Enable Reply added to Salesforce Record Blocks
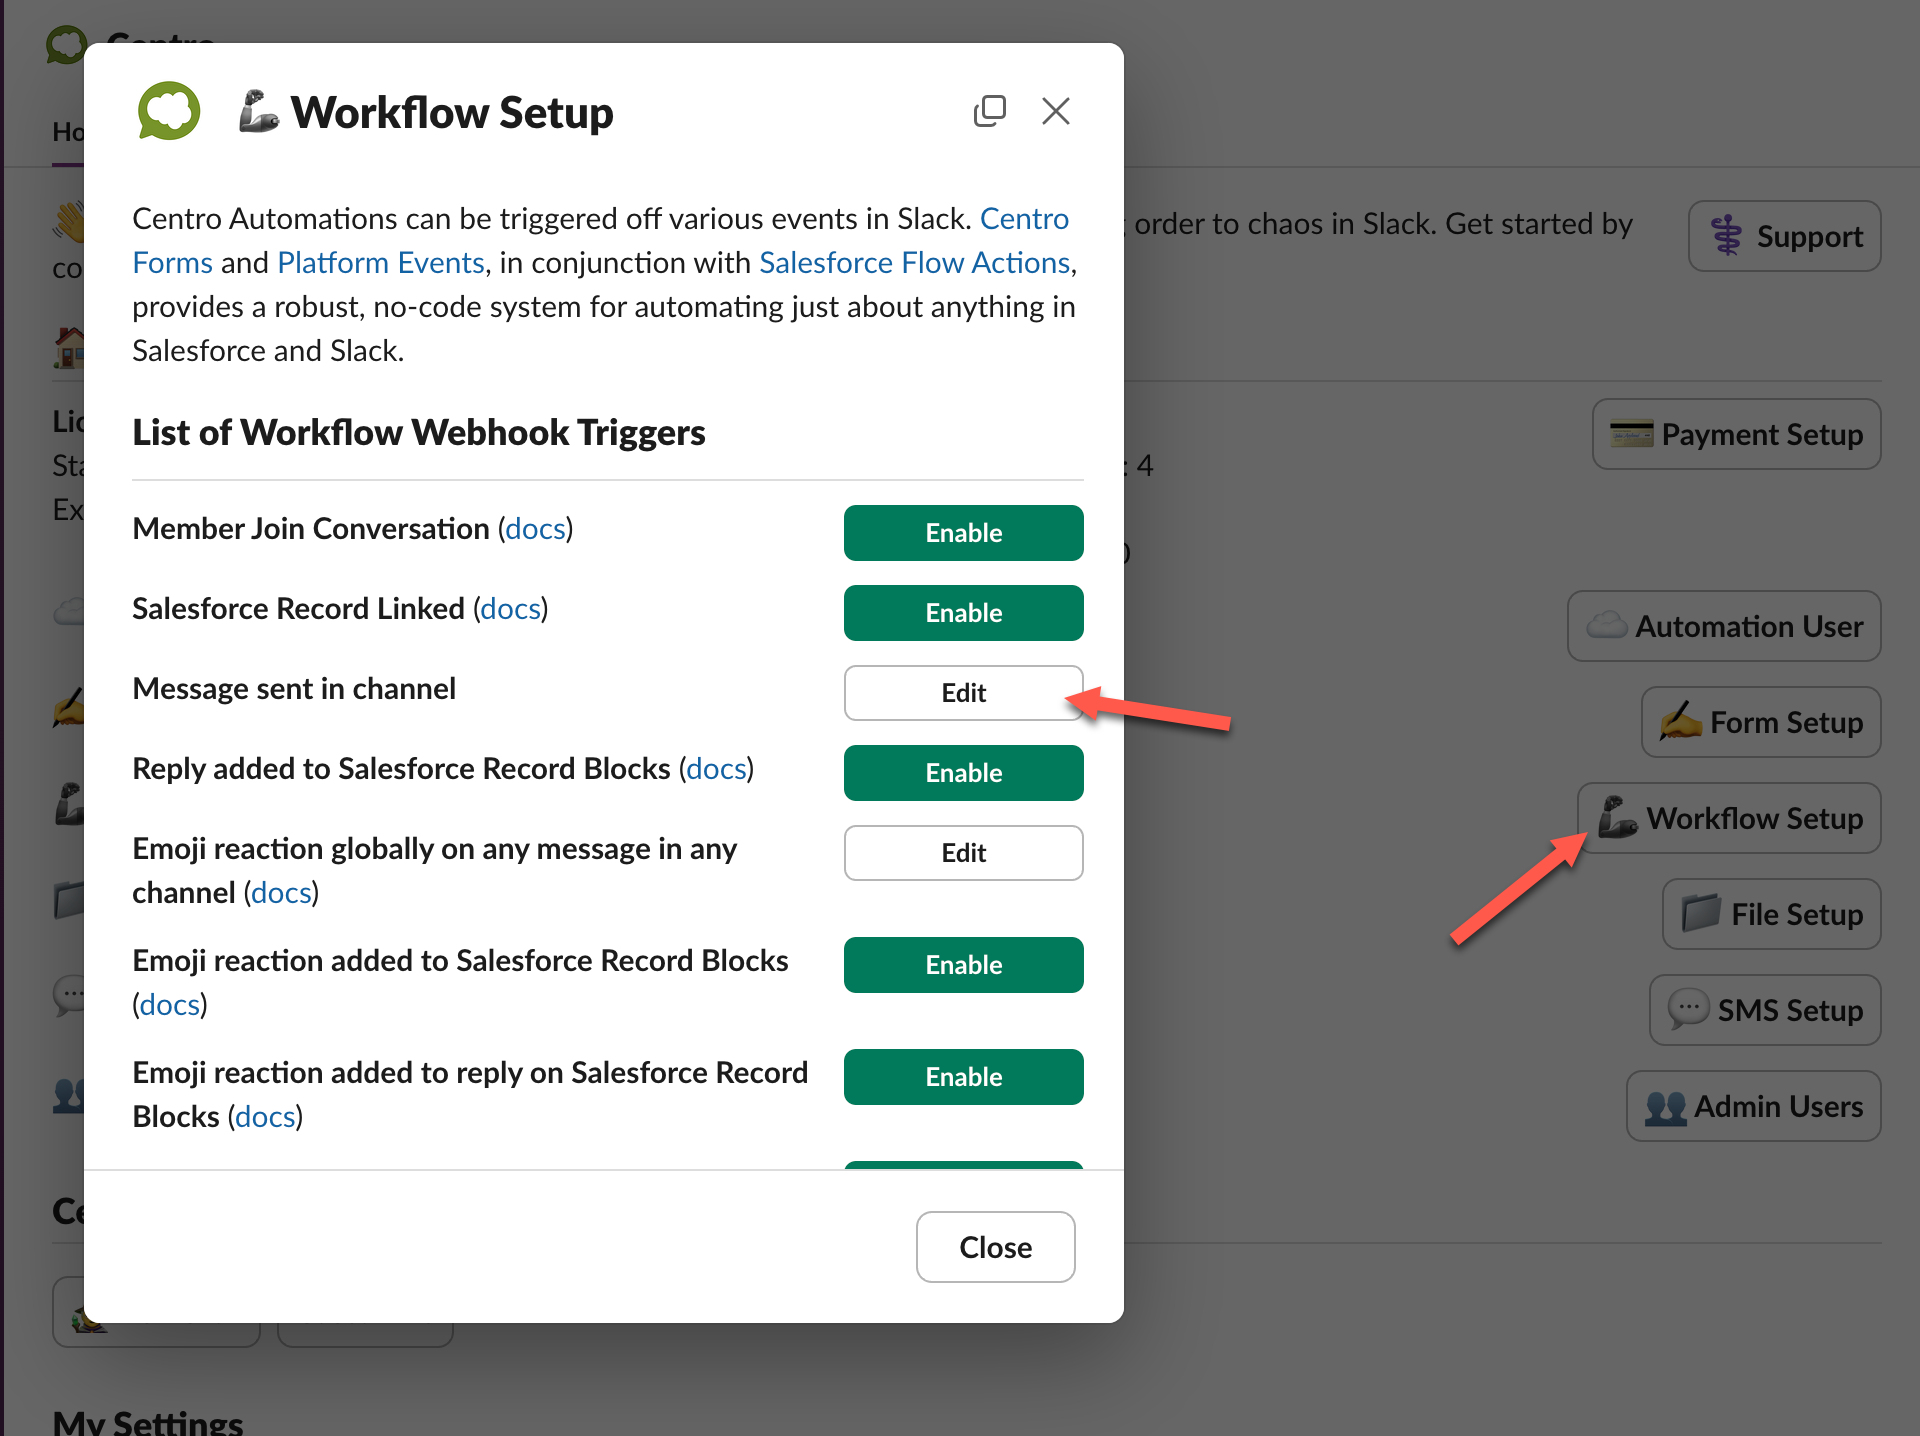The image size is (1920, 1436). pos(963,773)
